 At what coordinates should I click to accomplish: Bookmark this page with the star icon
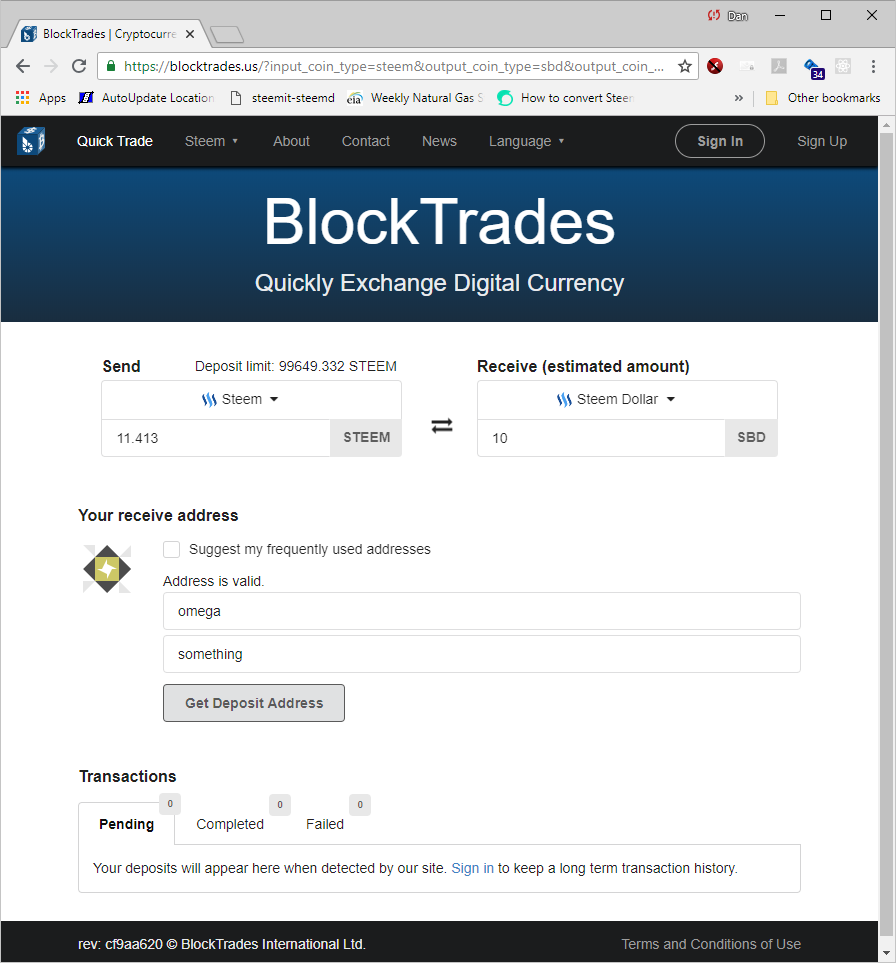click(685, 66)
